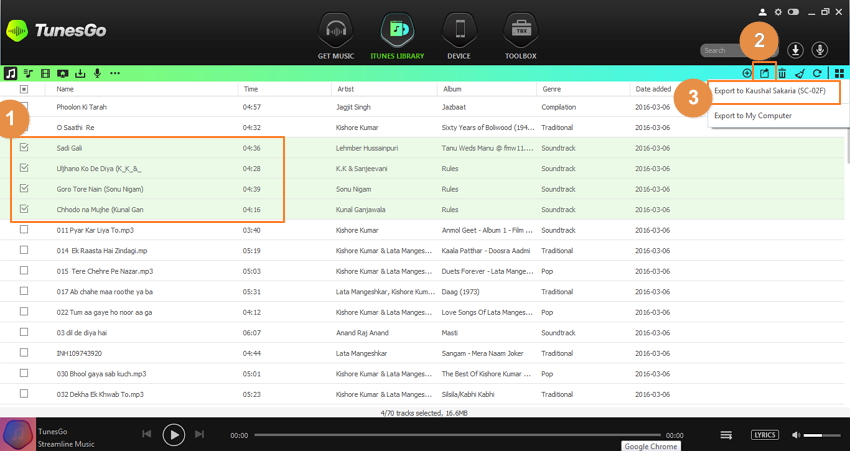Click the playback progress bar
Viewport: 850px width, 451px height.
pyautogui.click(x=458, y=435)
